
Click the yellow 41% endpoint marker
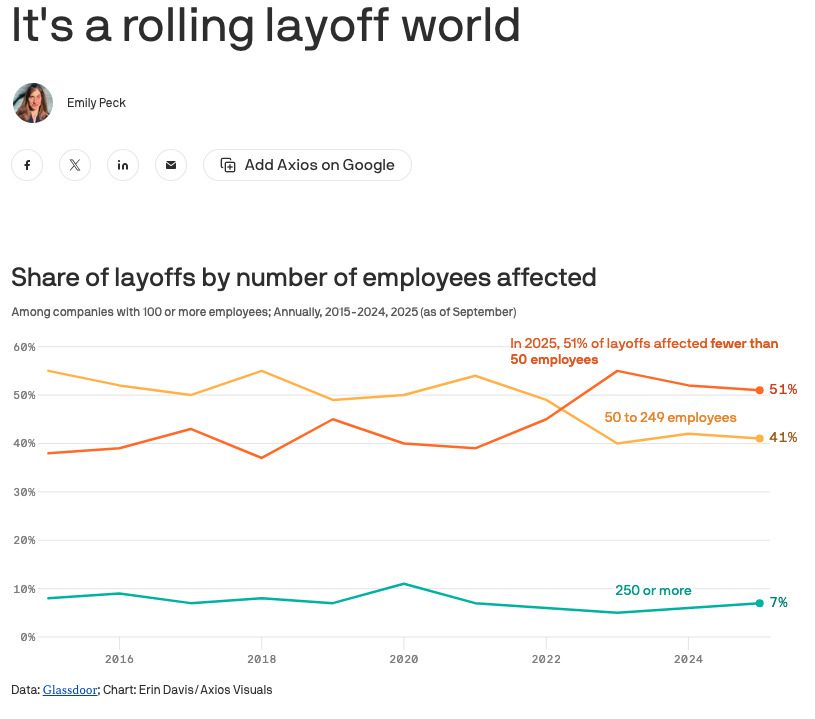coord(760,437)
